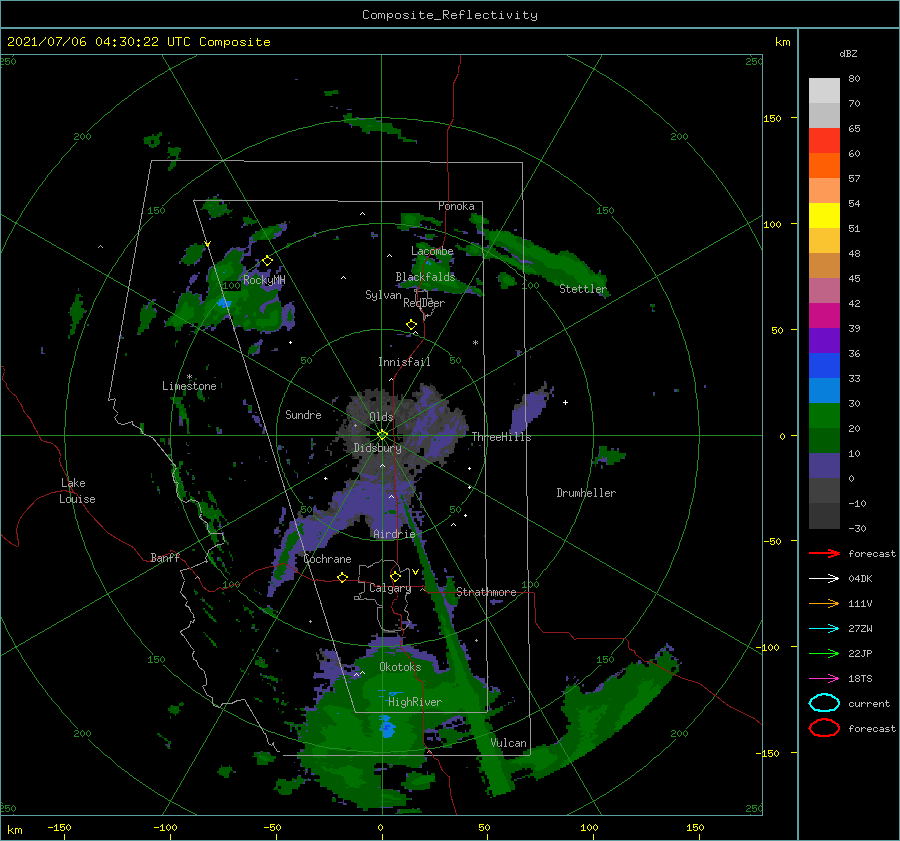Click the Stettler label

coord(583,289)
